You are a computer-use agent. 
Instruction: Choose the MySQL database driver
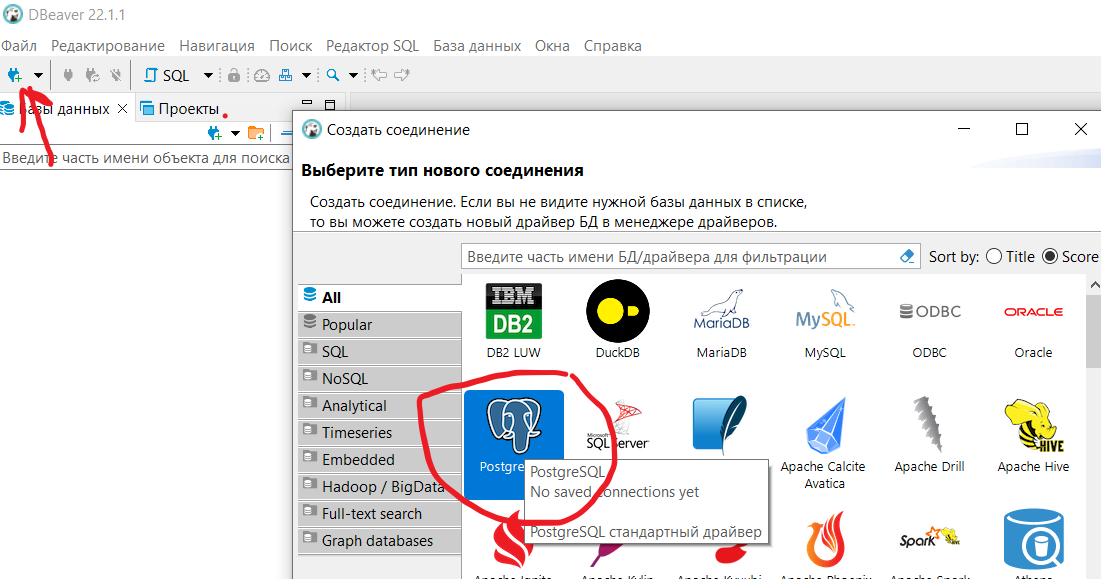825,320
